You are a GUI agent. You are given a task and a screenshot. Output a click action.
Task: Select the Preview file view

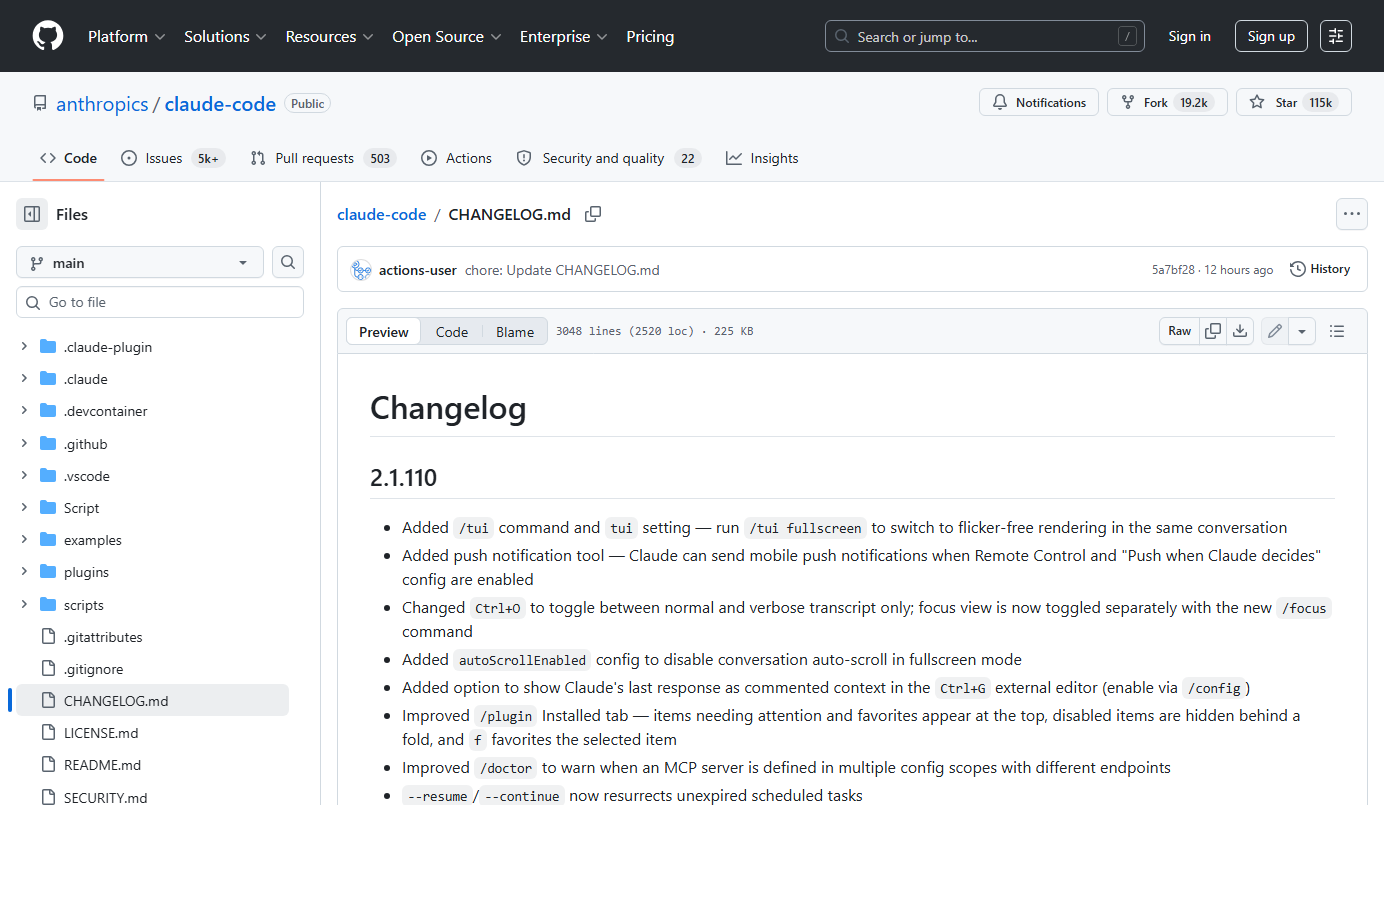pos(384,331)
